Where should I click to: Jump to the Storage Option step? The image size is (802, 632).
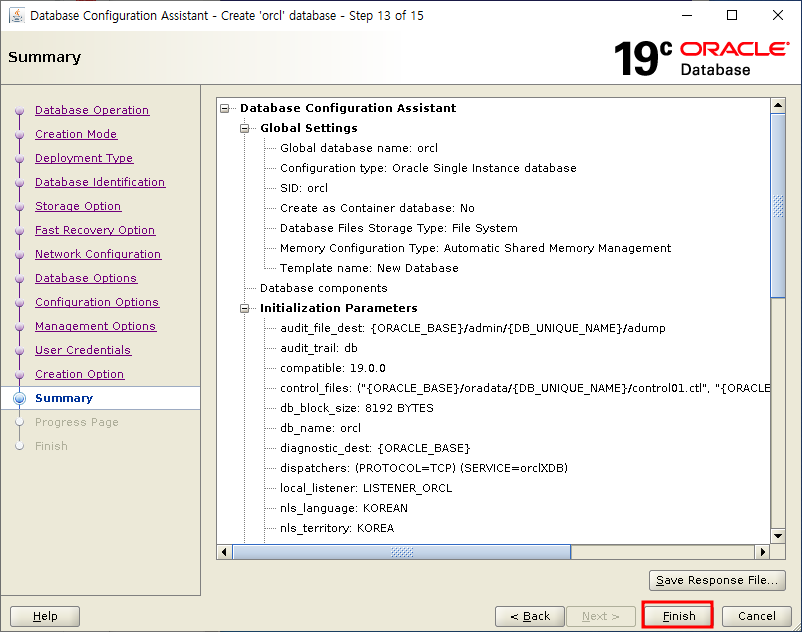(x=78, y=206)
